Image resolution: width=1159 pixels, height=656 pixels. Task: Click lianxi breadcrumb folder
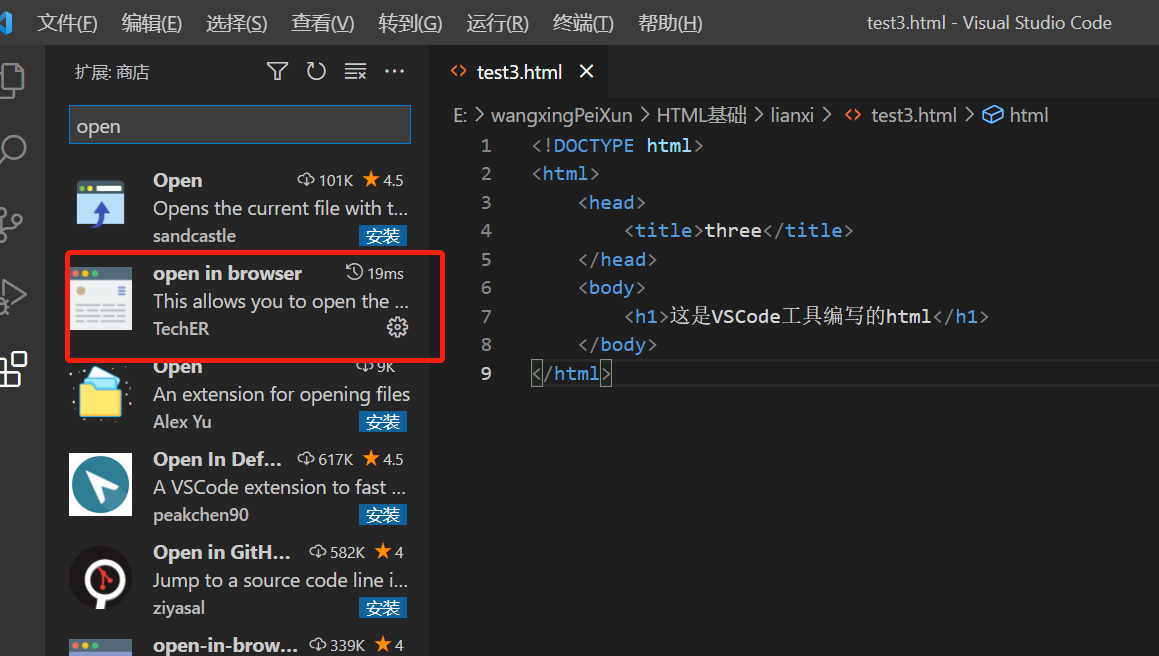coord(792,115)
